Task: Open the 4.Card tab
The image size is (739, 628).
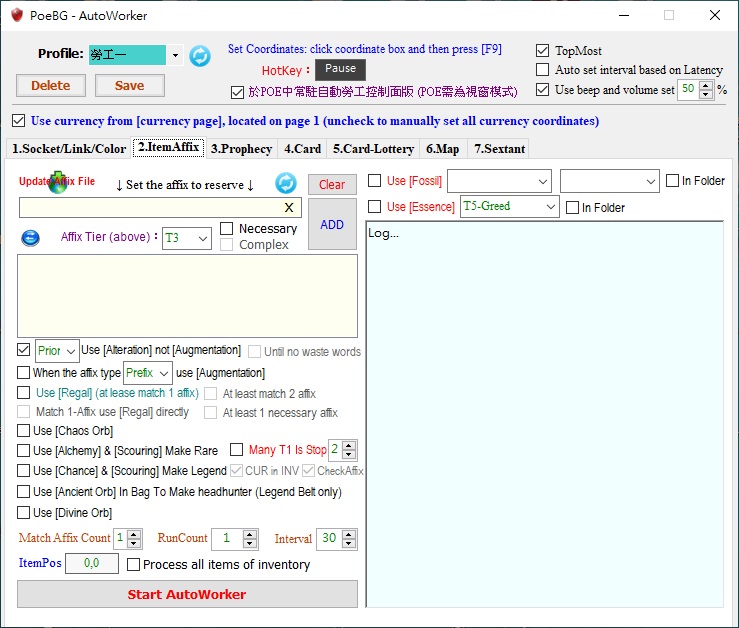Action: point(302,149)
